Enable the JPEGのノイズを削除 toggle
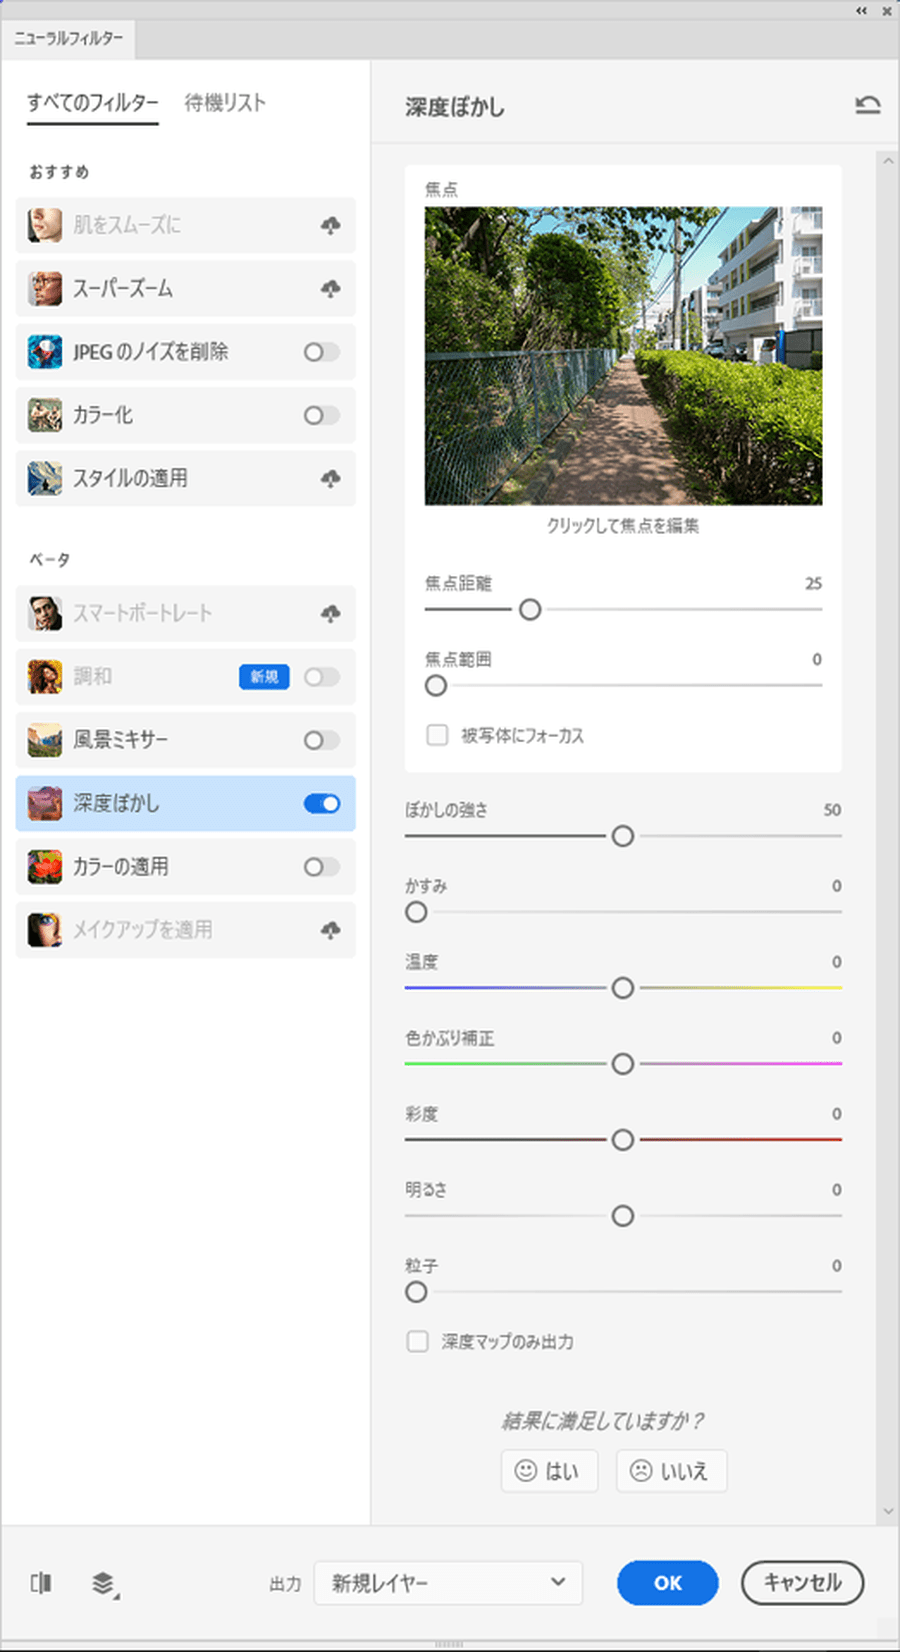 tap(322, 352)
